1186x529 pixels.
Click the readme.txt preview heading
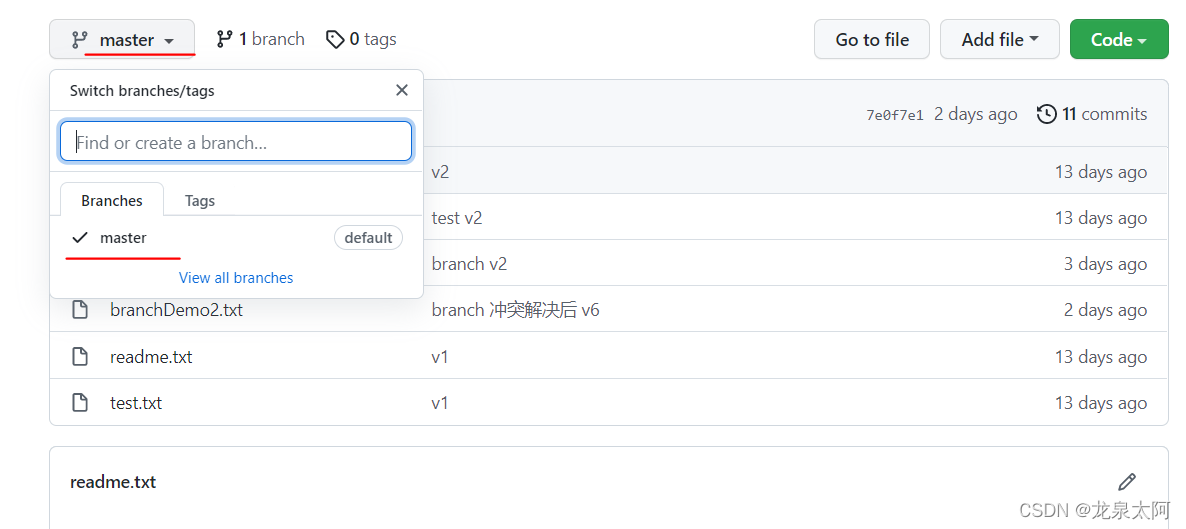[113, 482]
